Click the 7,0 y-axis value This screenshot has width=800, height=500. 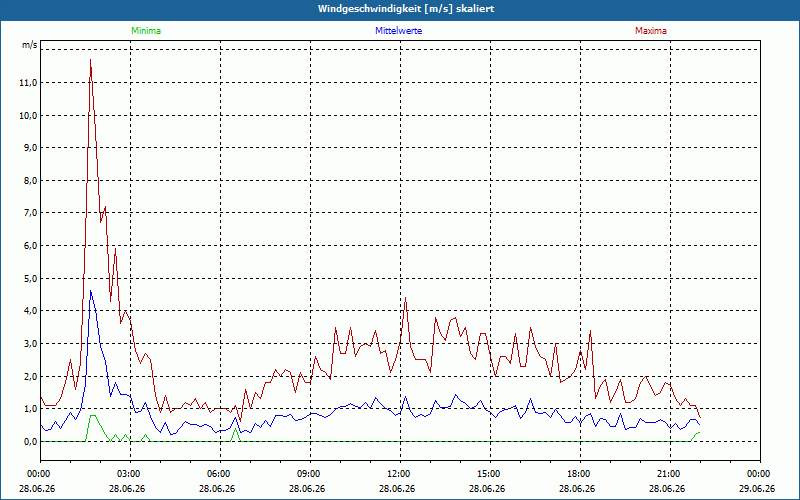(30, 213)
